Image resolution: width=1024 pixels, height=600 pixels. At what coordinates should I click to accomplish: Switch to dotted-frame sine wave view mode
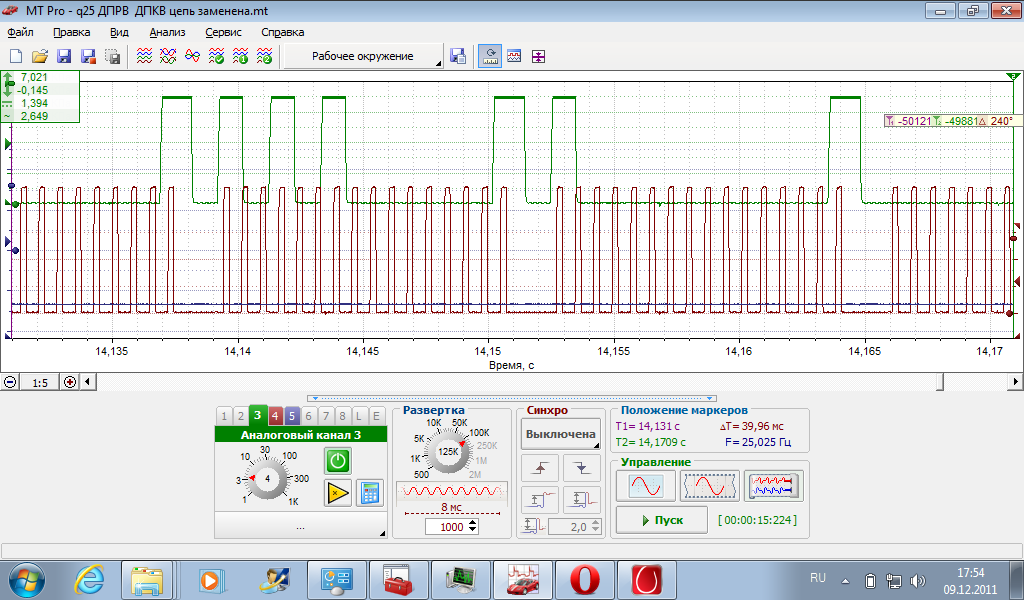710,486
